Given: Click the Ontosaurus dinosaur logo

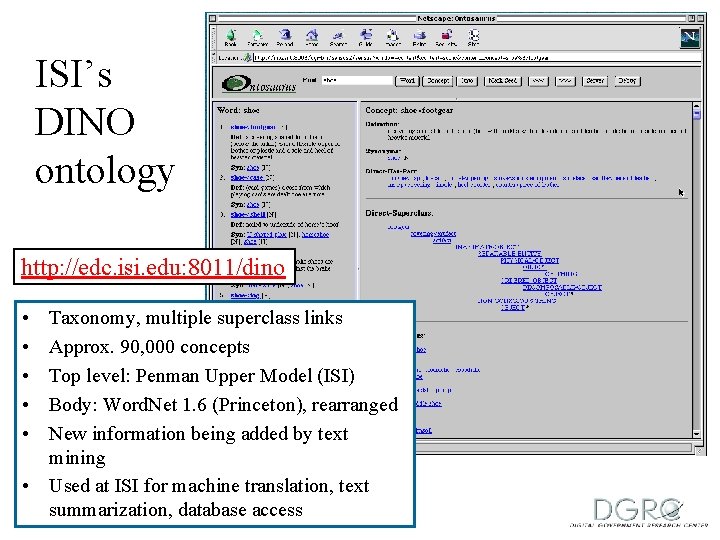Looking at the screenshot, I should pos(259,83).
